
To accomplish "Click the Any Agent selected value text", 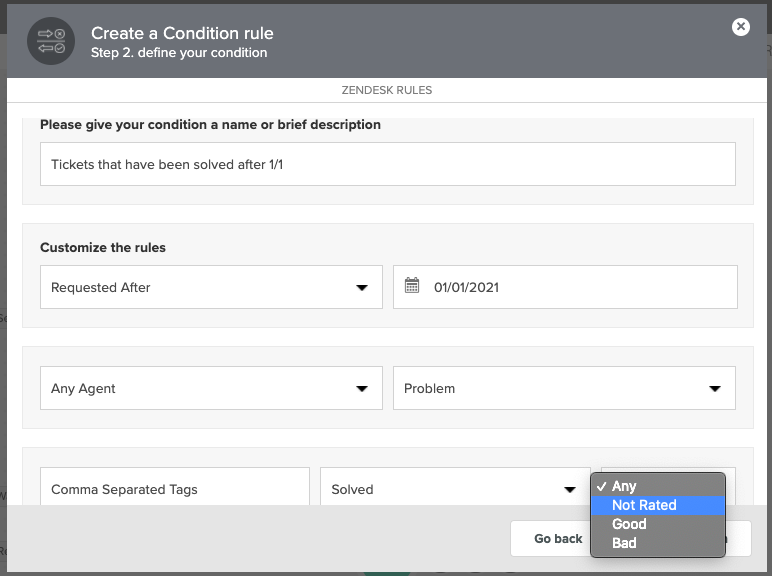I will [83, 388].
